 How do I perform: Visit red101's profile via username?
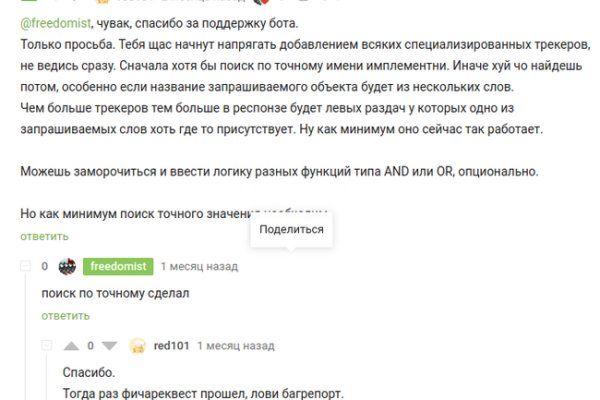(170, 346)
